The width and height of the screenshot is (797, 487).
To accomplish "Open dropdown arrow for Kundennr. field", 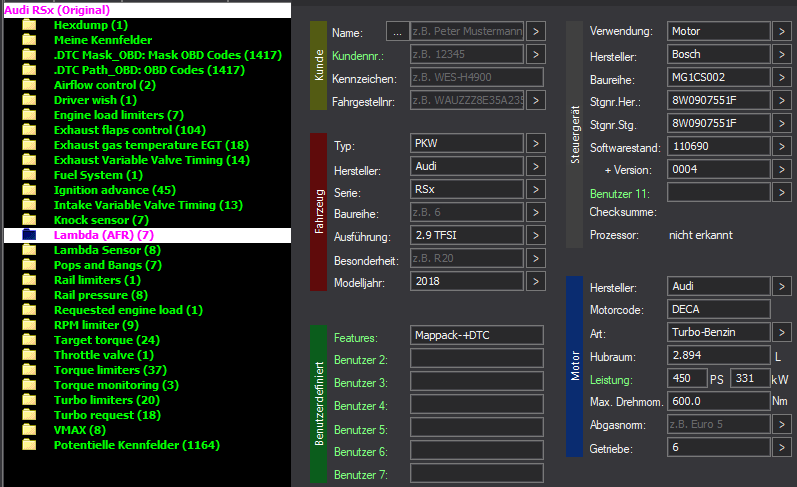I will 536,54.
